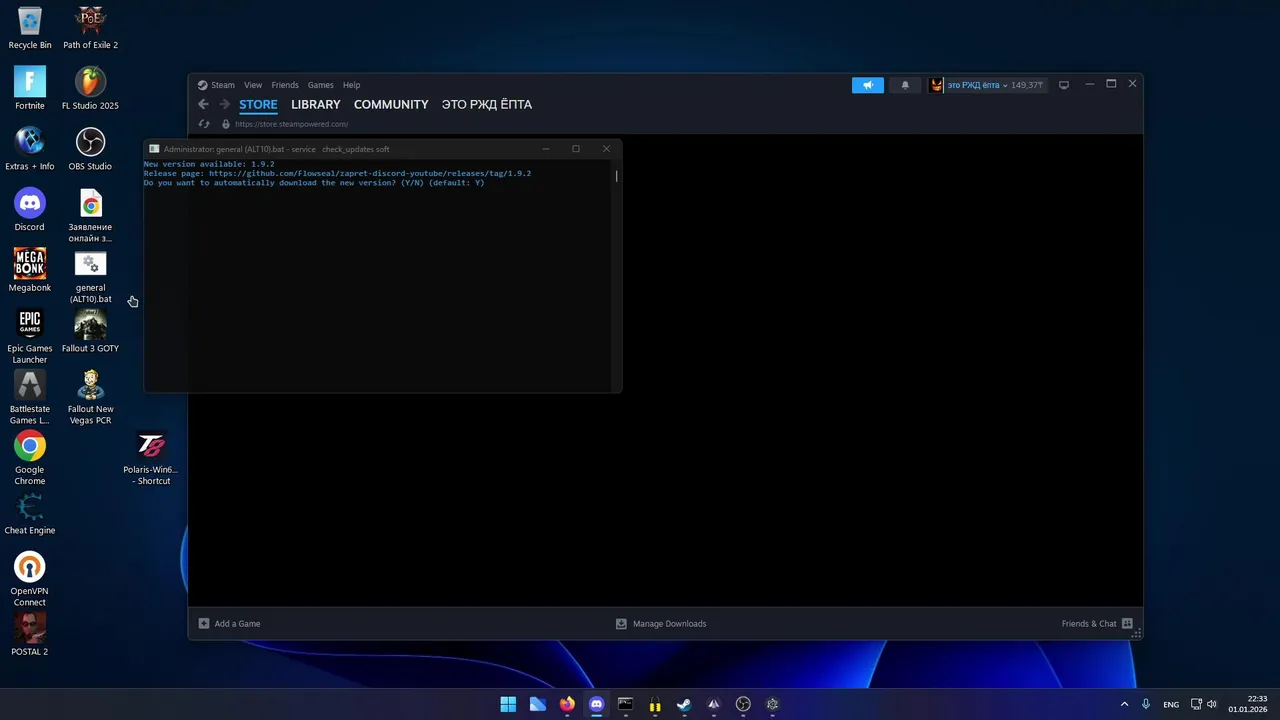Select the Epic Games Launcher desktop icon
1280x720 pixels.
coord(30,337)
